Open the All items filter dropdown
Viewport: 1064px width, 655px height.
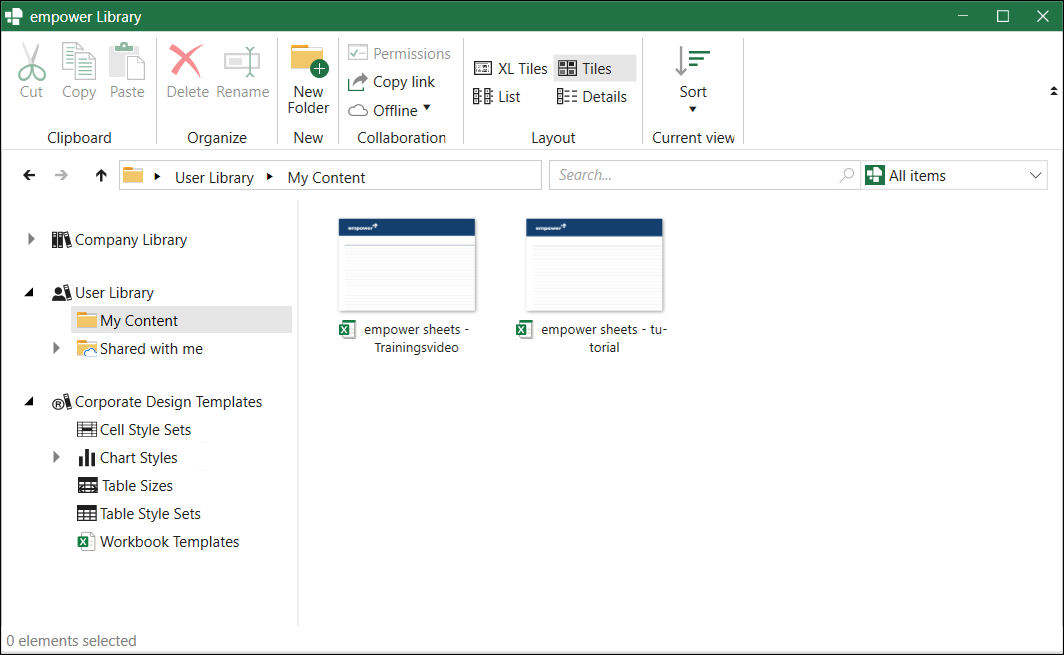point(955,175)
